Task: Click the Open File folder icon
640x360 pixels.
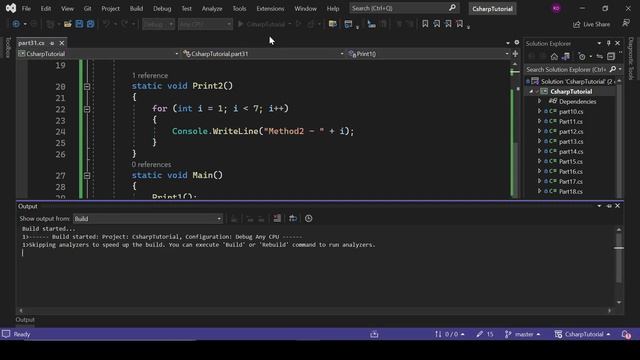Action: [68, 24]
